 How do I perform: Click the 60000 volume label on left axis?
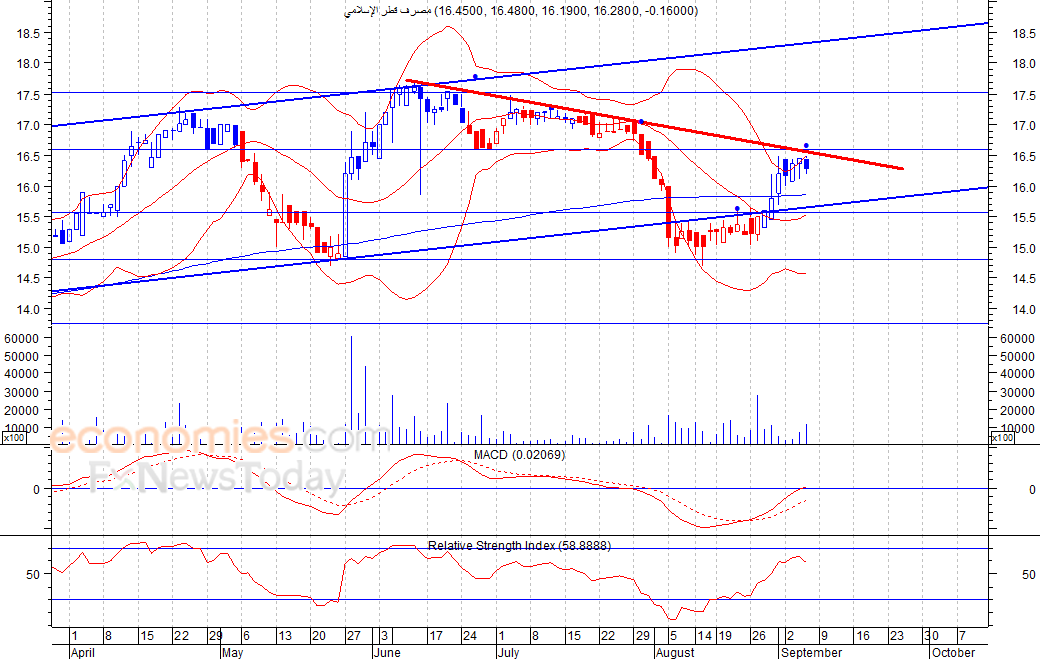tap(22, 338)
